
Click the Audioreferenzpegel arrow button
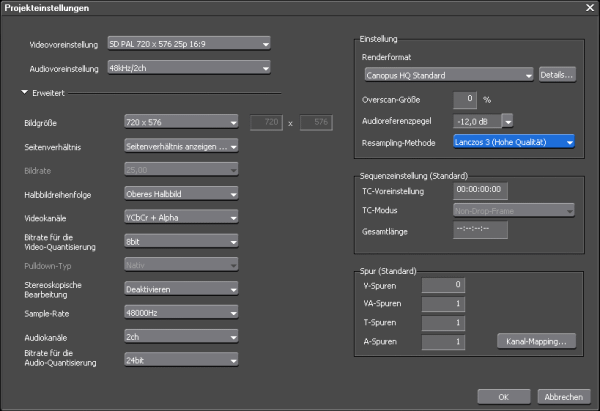click(508, 121)
